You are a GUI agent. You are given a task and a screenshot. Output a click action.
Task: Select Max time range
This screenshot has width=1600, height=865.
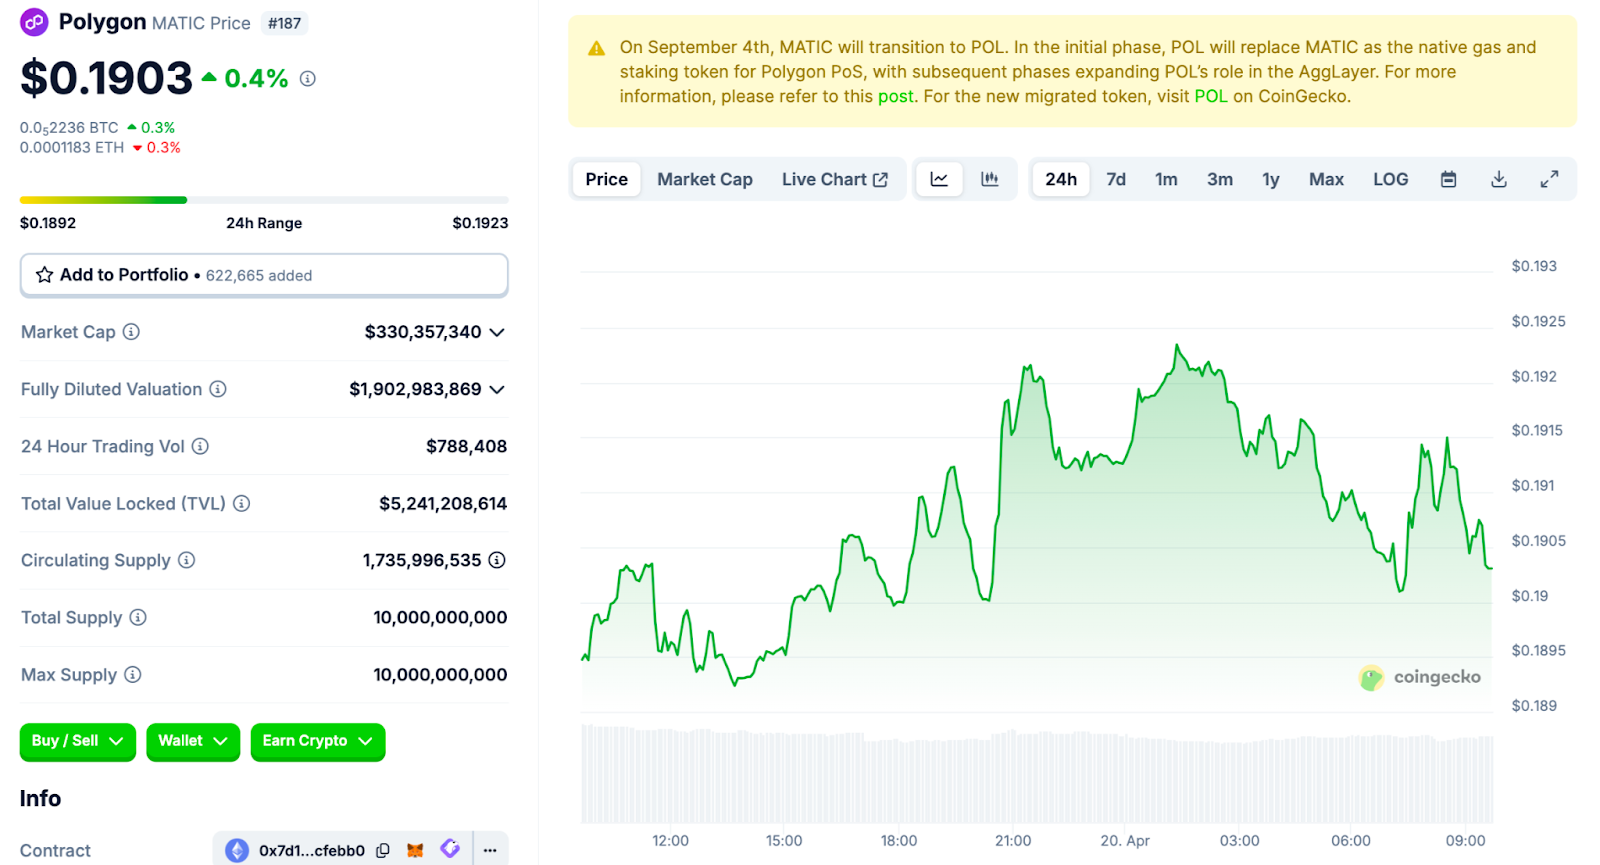1326,179
